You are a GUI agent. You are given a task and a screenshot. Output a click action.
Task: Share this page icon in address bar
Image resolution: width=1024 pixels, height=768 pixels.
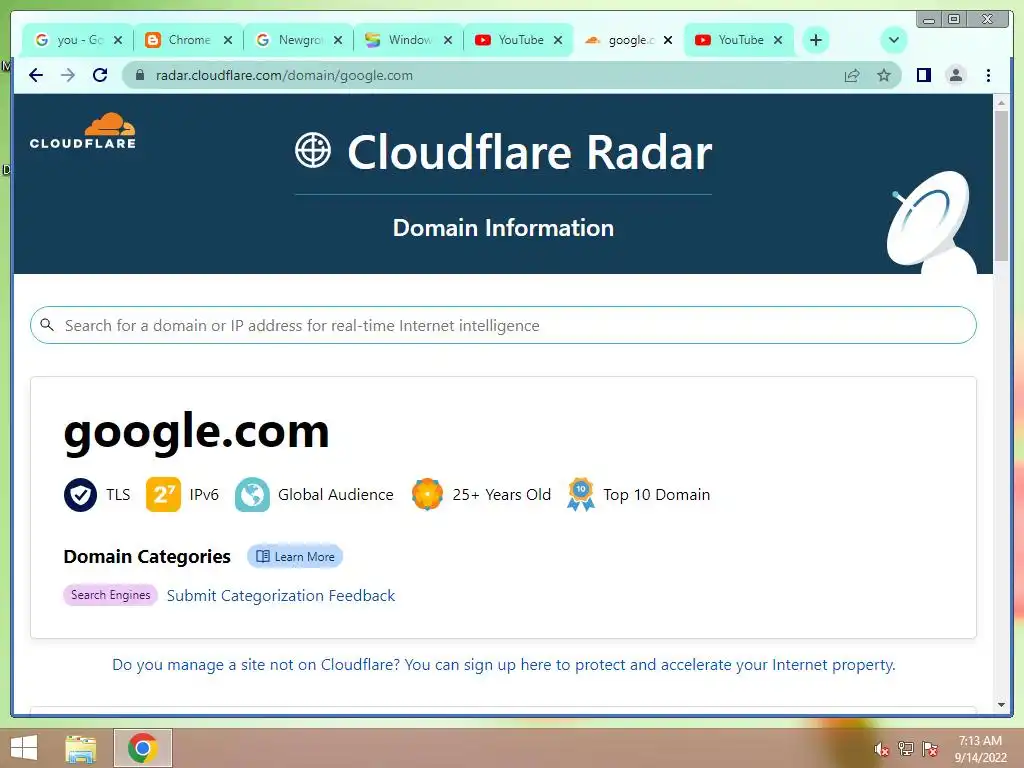coord(852,75)
